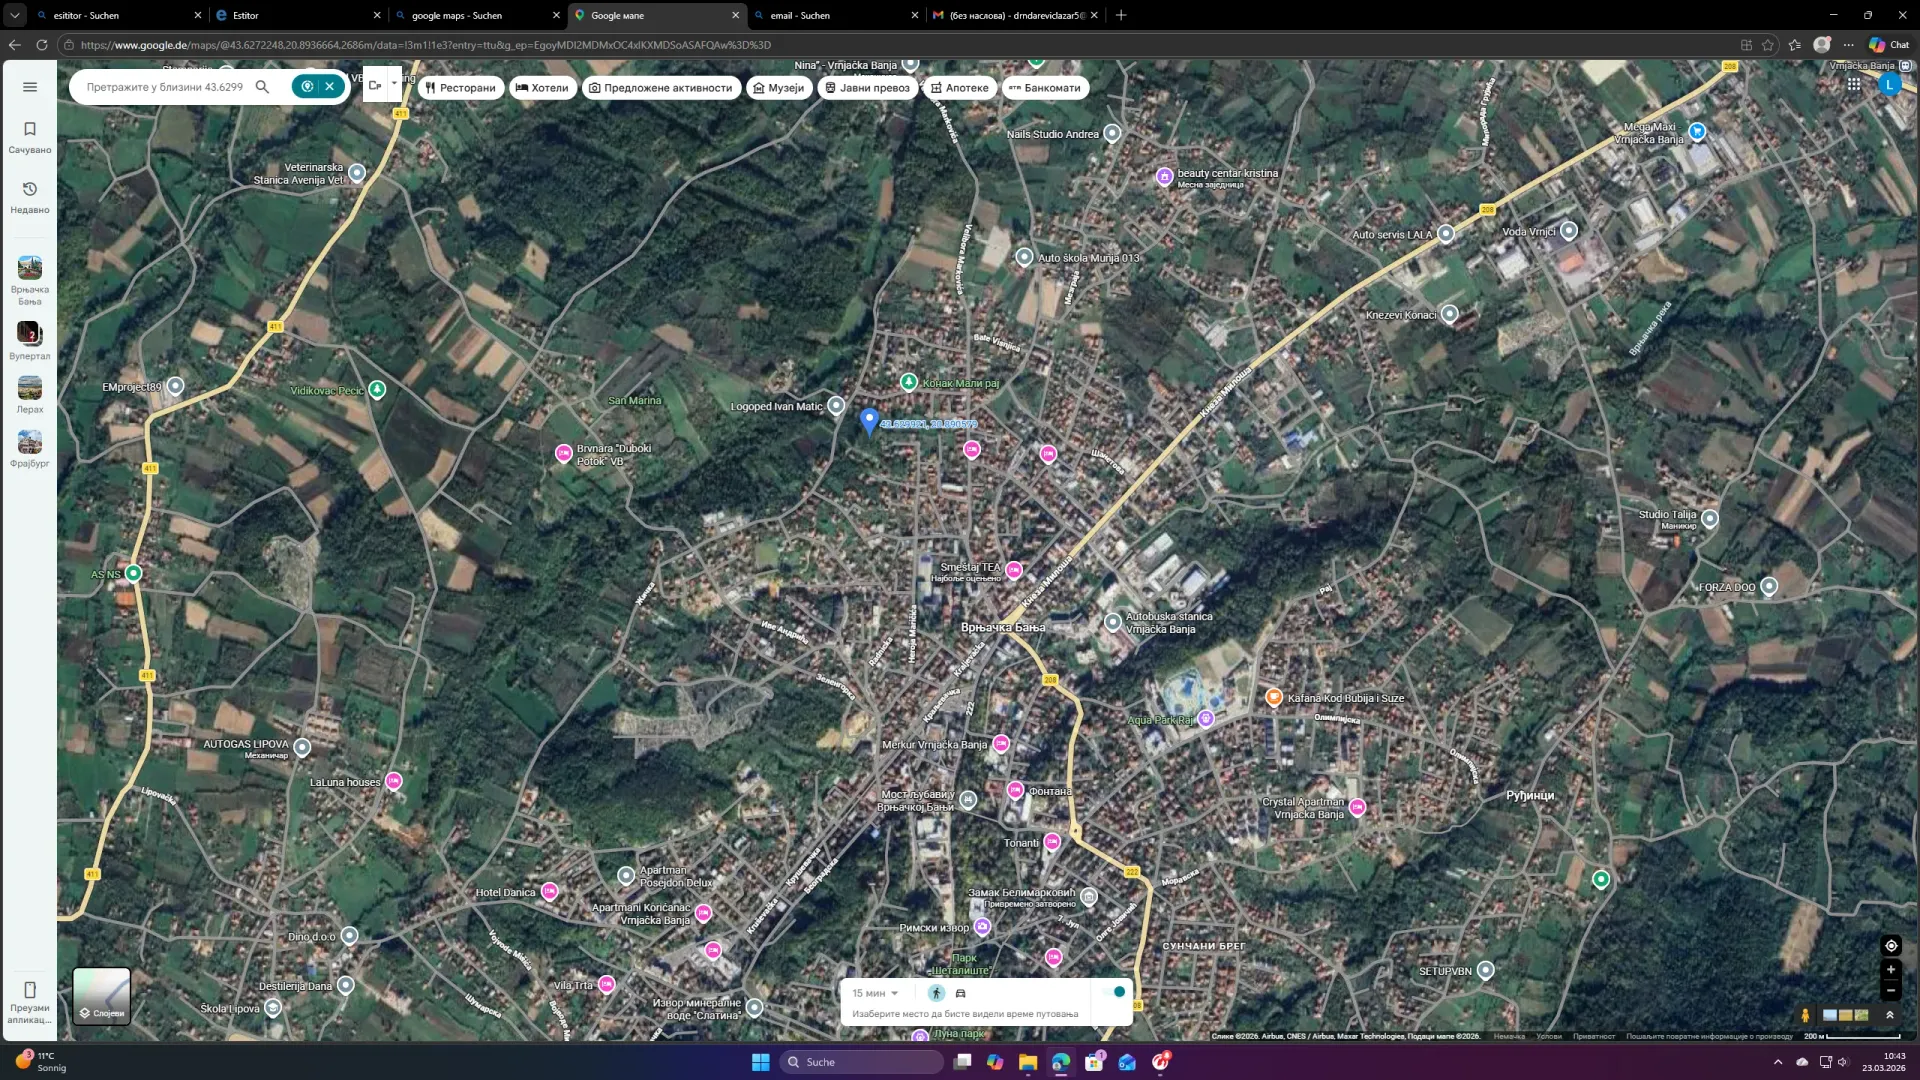Toggle the travel time switch on the map panel
Screen dimensions: 1920x1080
(1116, 991)
